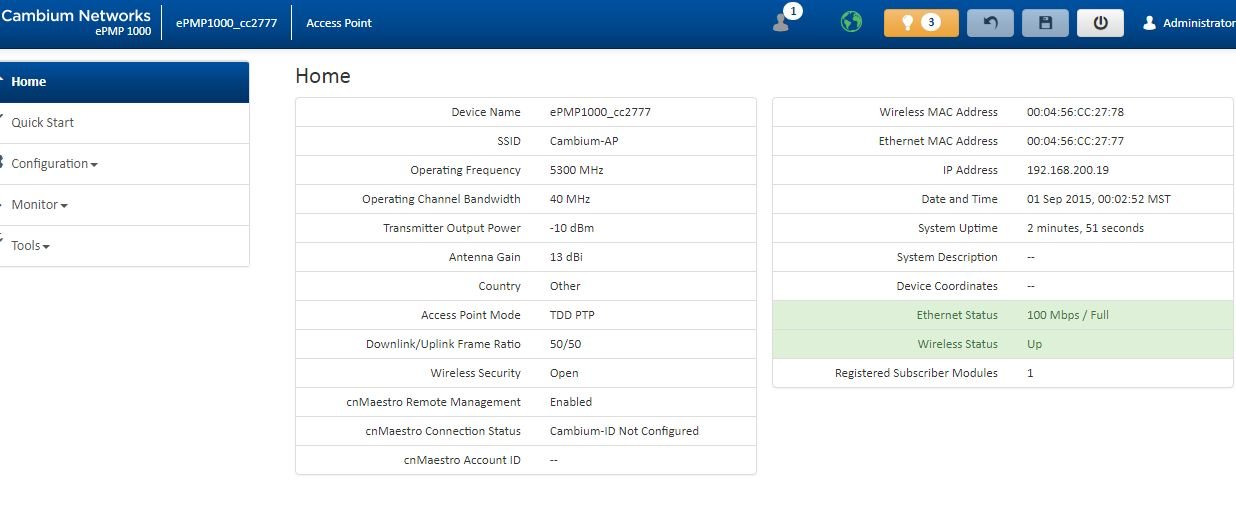Screen dimensions: 1236x529
Task: Click the green Wireless Status row
Action: 1002,344
